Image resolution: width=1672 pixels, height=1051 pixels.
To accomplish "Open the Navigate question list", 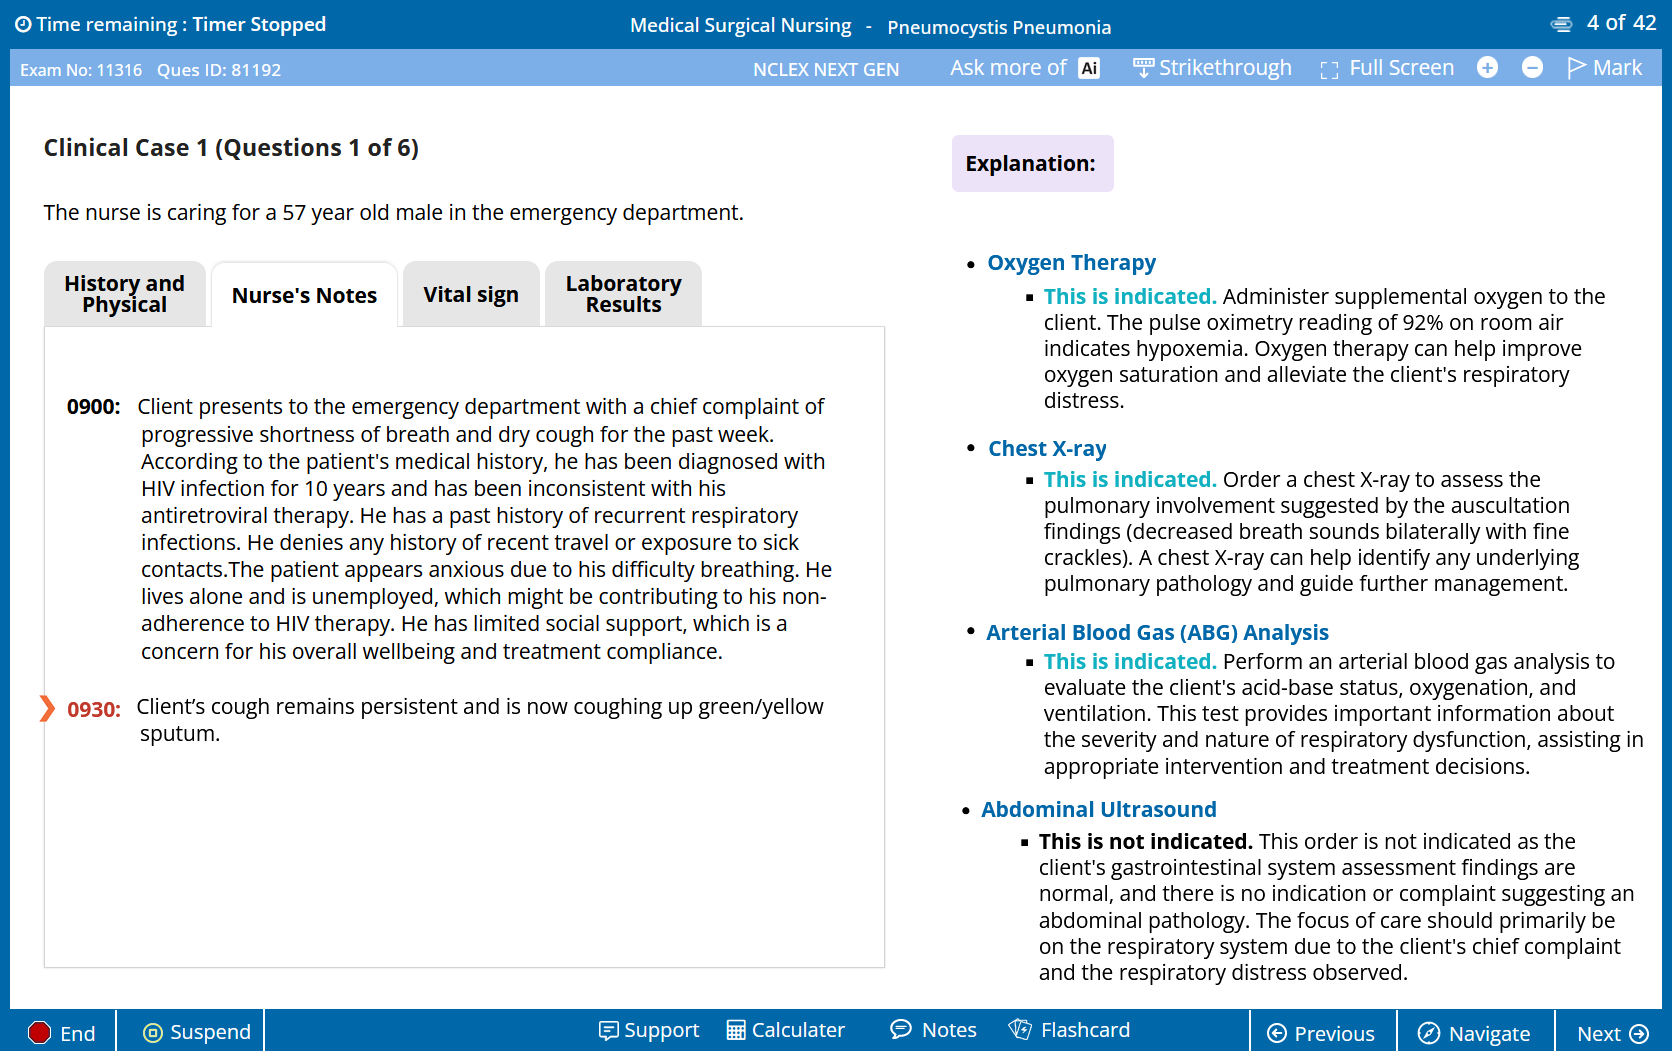I will tap(1475, 1033).
